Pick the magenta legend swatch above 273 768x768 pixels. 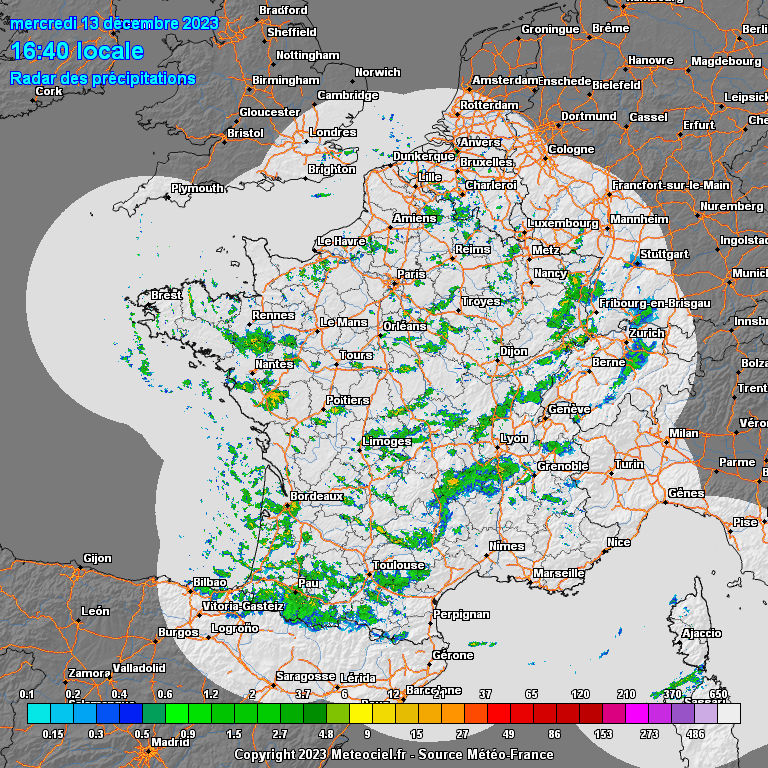tap(636, 713)
